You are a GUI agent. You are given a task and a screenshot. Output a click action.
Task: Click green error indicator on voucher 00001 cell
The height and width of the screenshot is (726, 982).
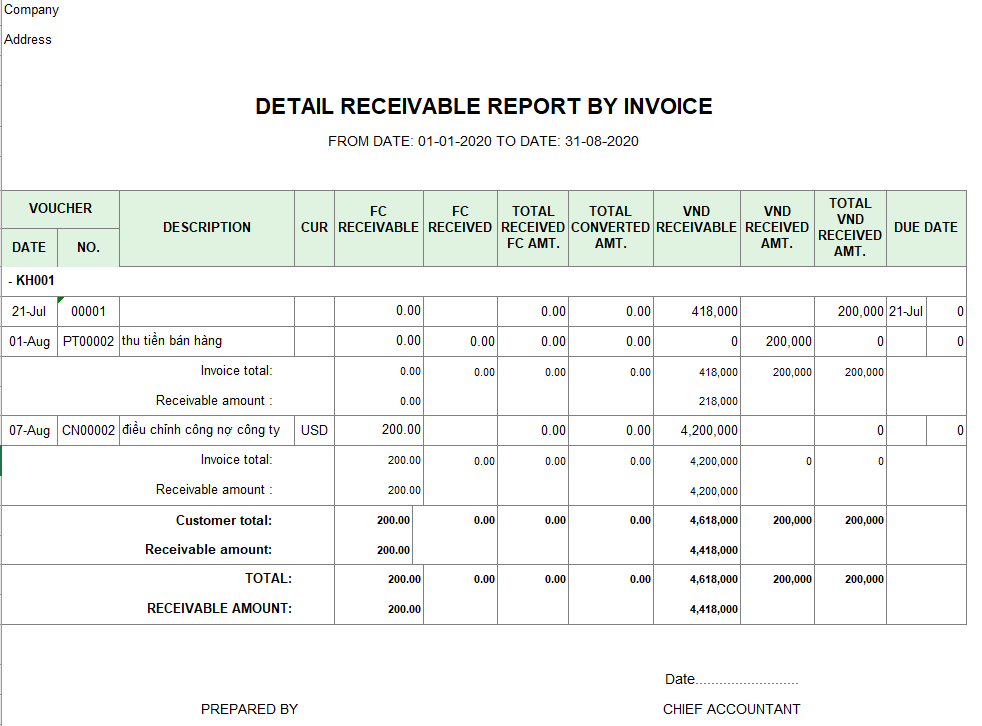point(61,300)
